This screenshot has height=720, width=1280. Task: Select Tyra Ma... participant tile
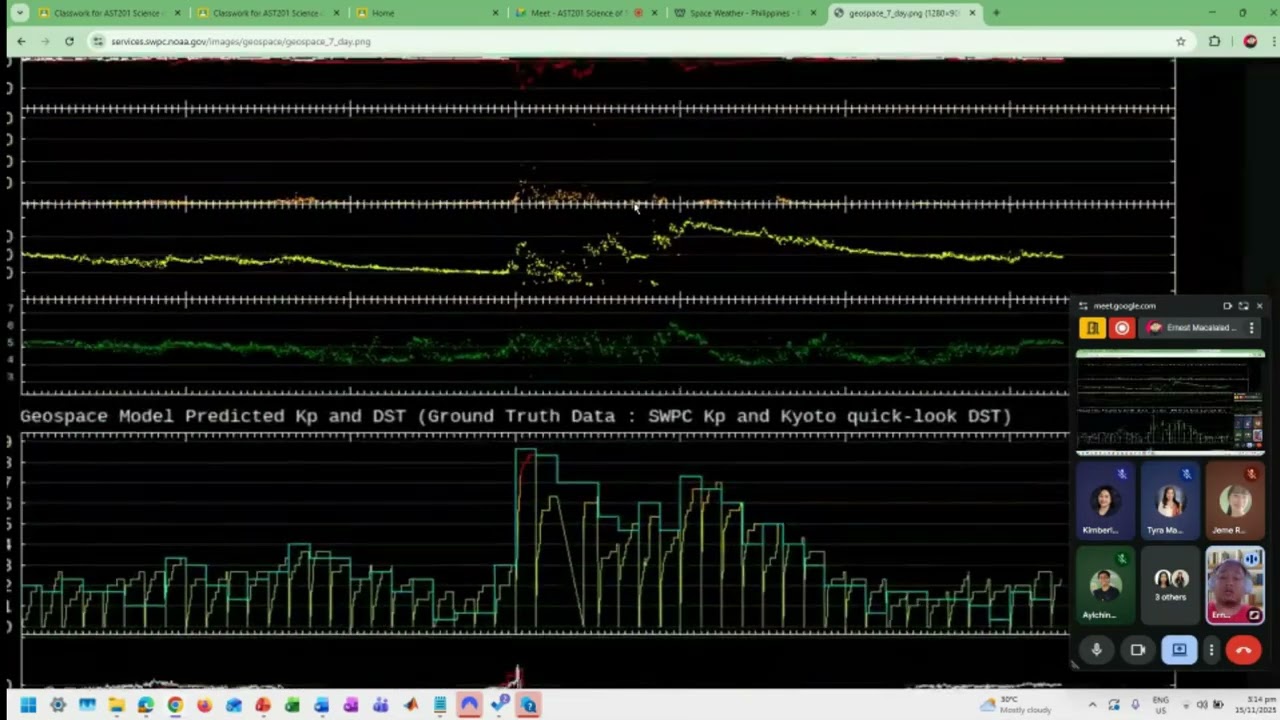point(1169,501)
